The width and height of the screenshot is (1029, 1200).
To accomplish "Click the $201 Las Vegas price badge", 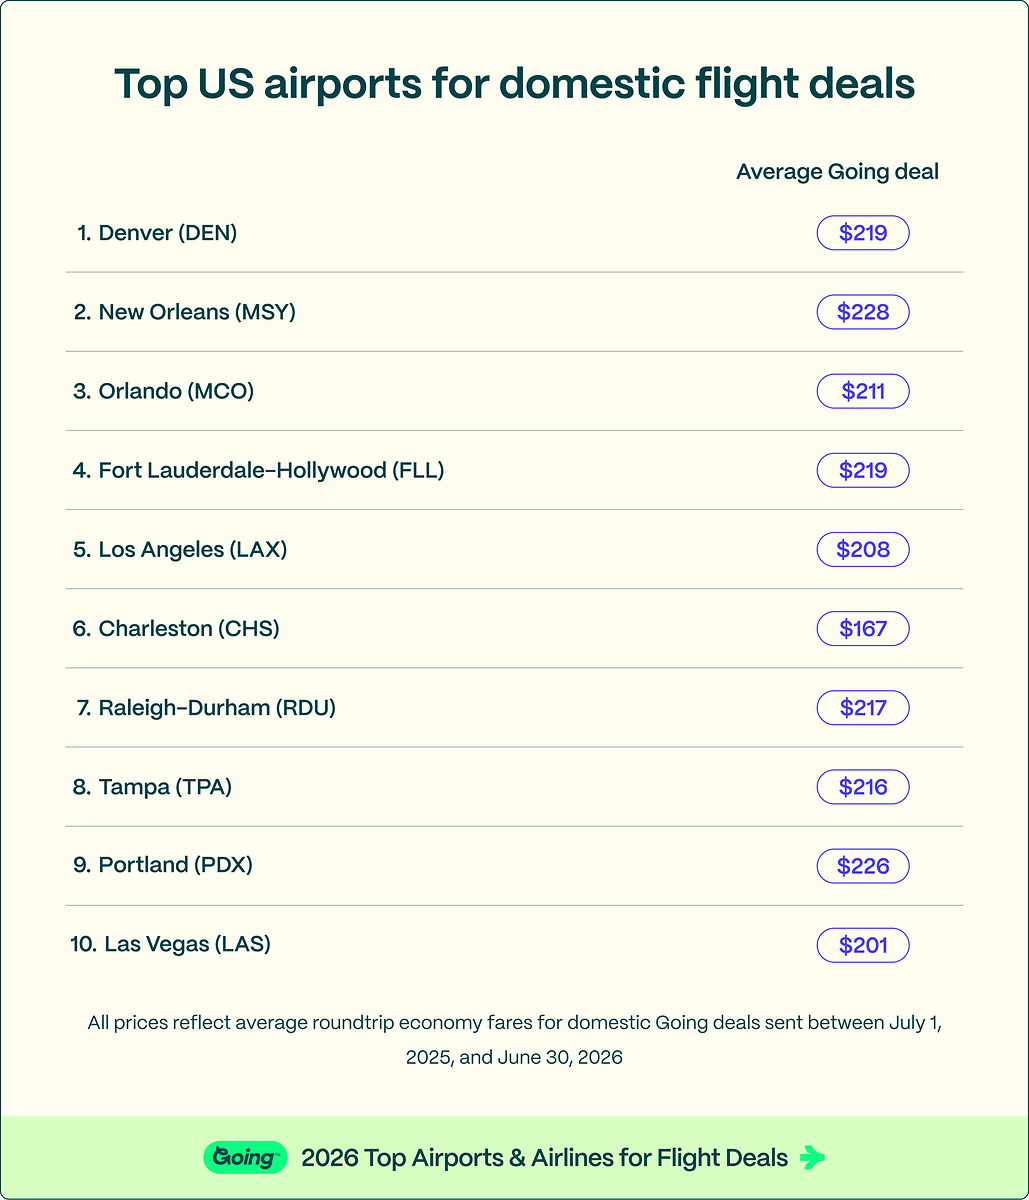I will [863, 945].
